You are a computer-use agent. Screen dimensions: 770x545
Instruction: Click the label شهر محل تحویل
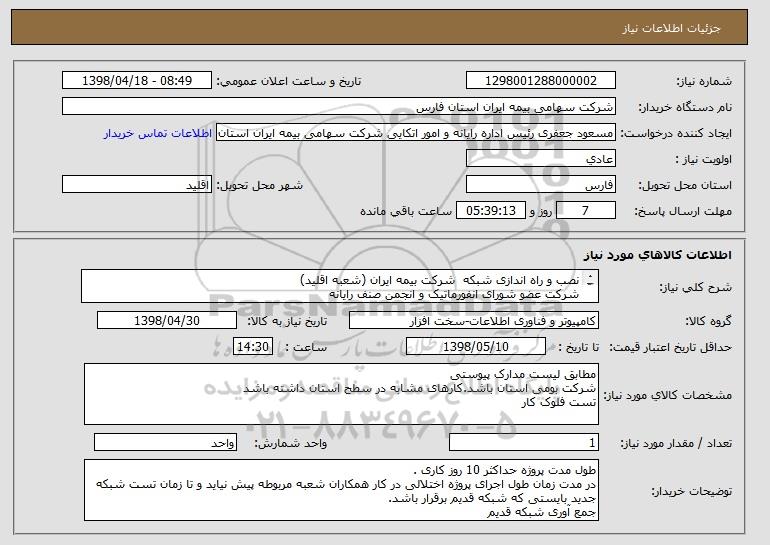tap(260, 185)
